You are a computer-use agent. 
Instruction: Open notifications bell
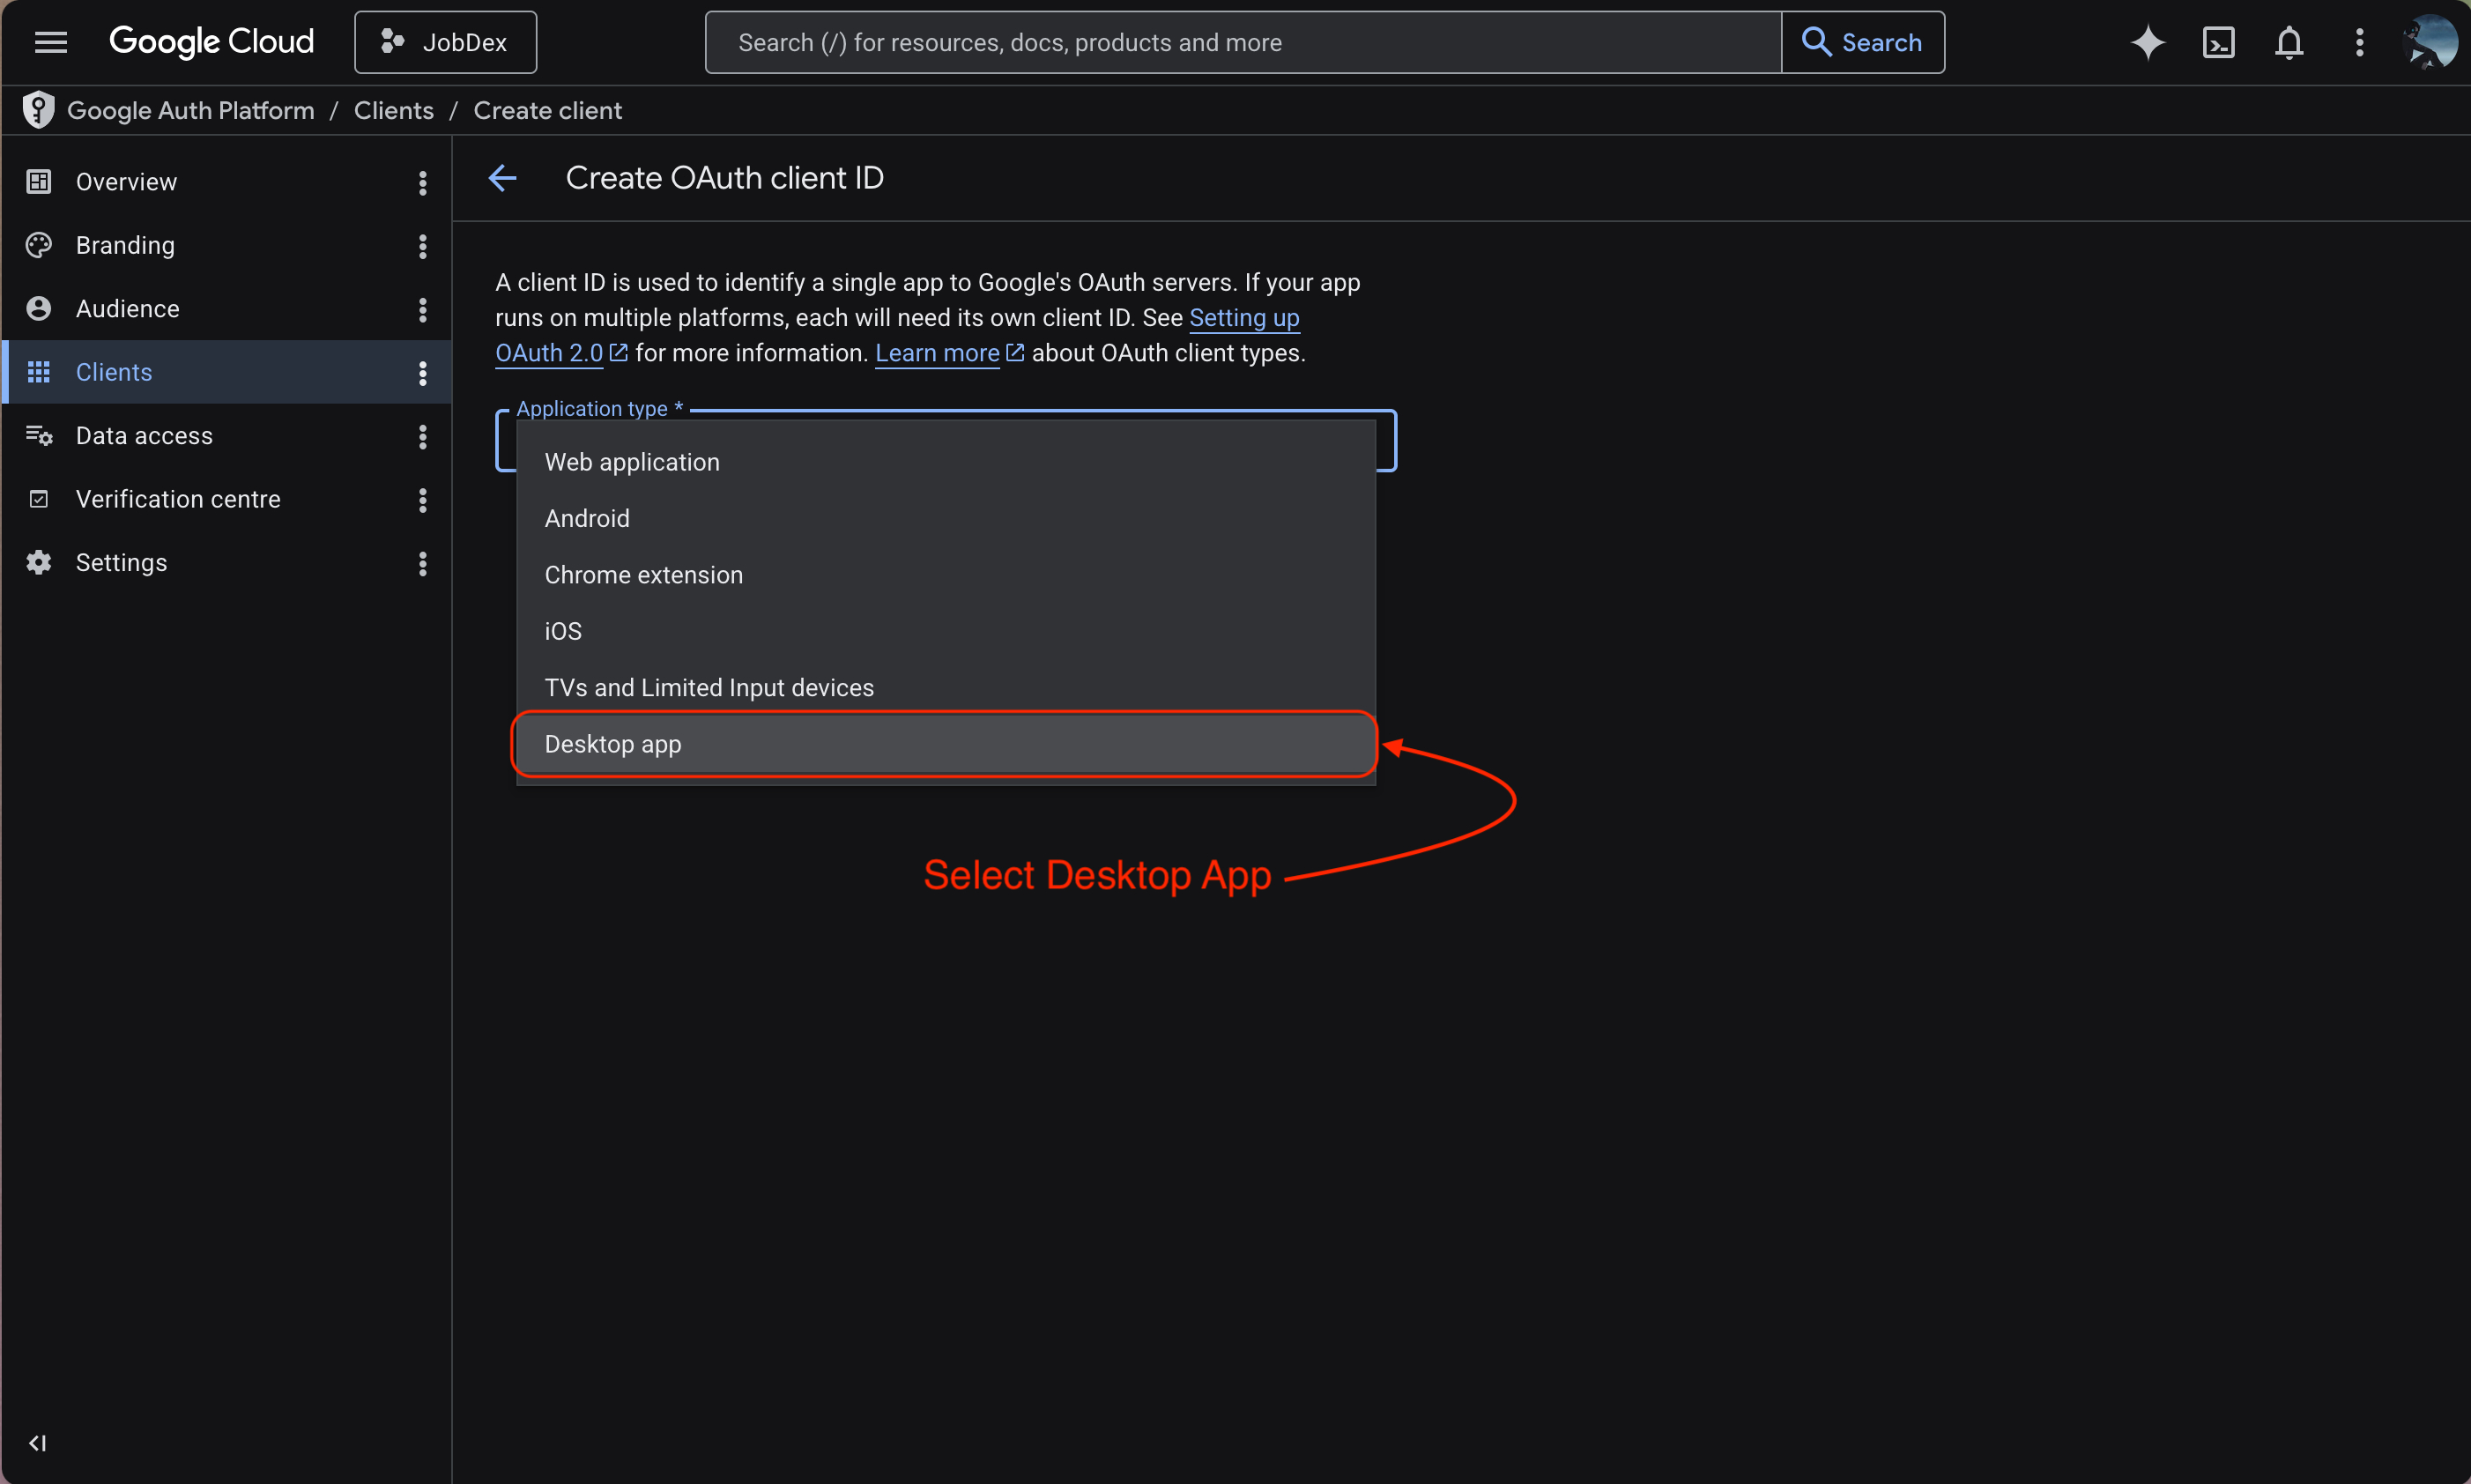tap(2289, 42)
